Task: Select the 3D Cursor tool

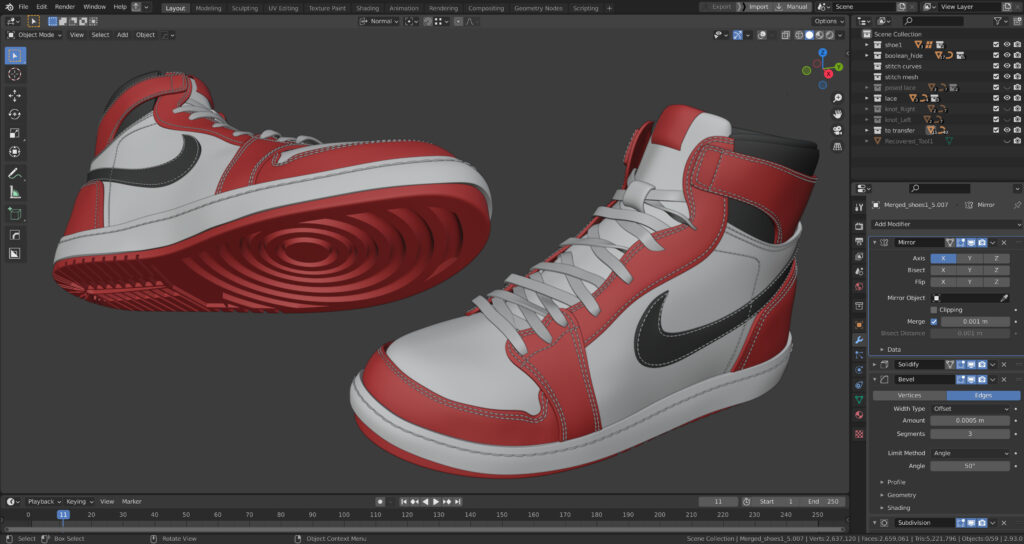Action: 14,74
